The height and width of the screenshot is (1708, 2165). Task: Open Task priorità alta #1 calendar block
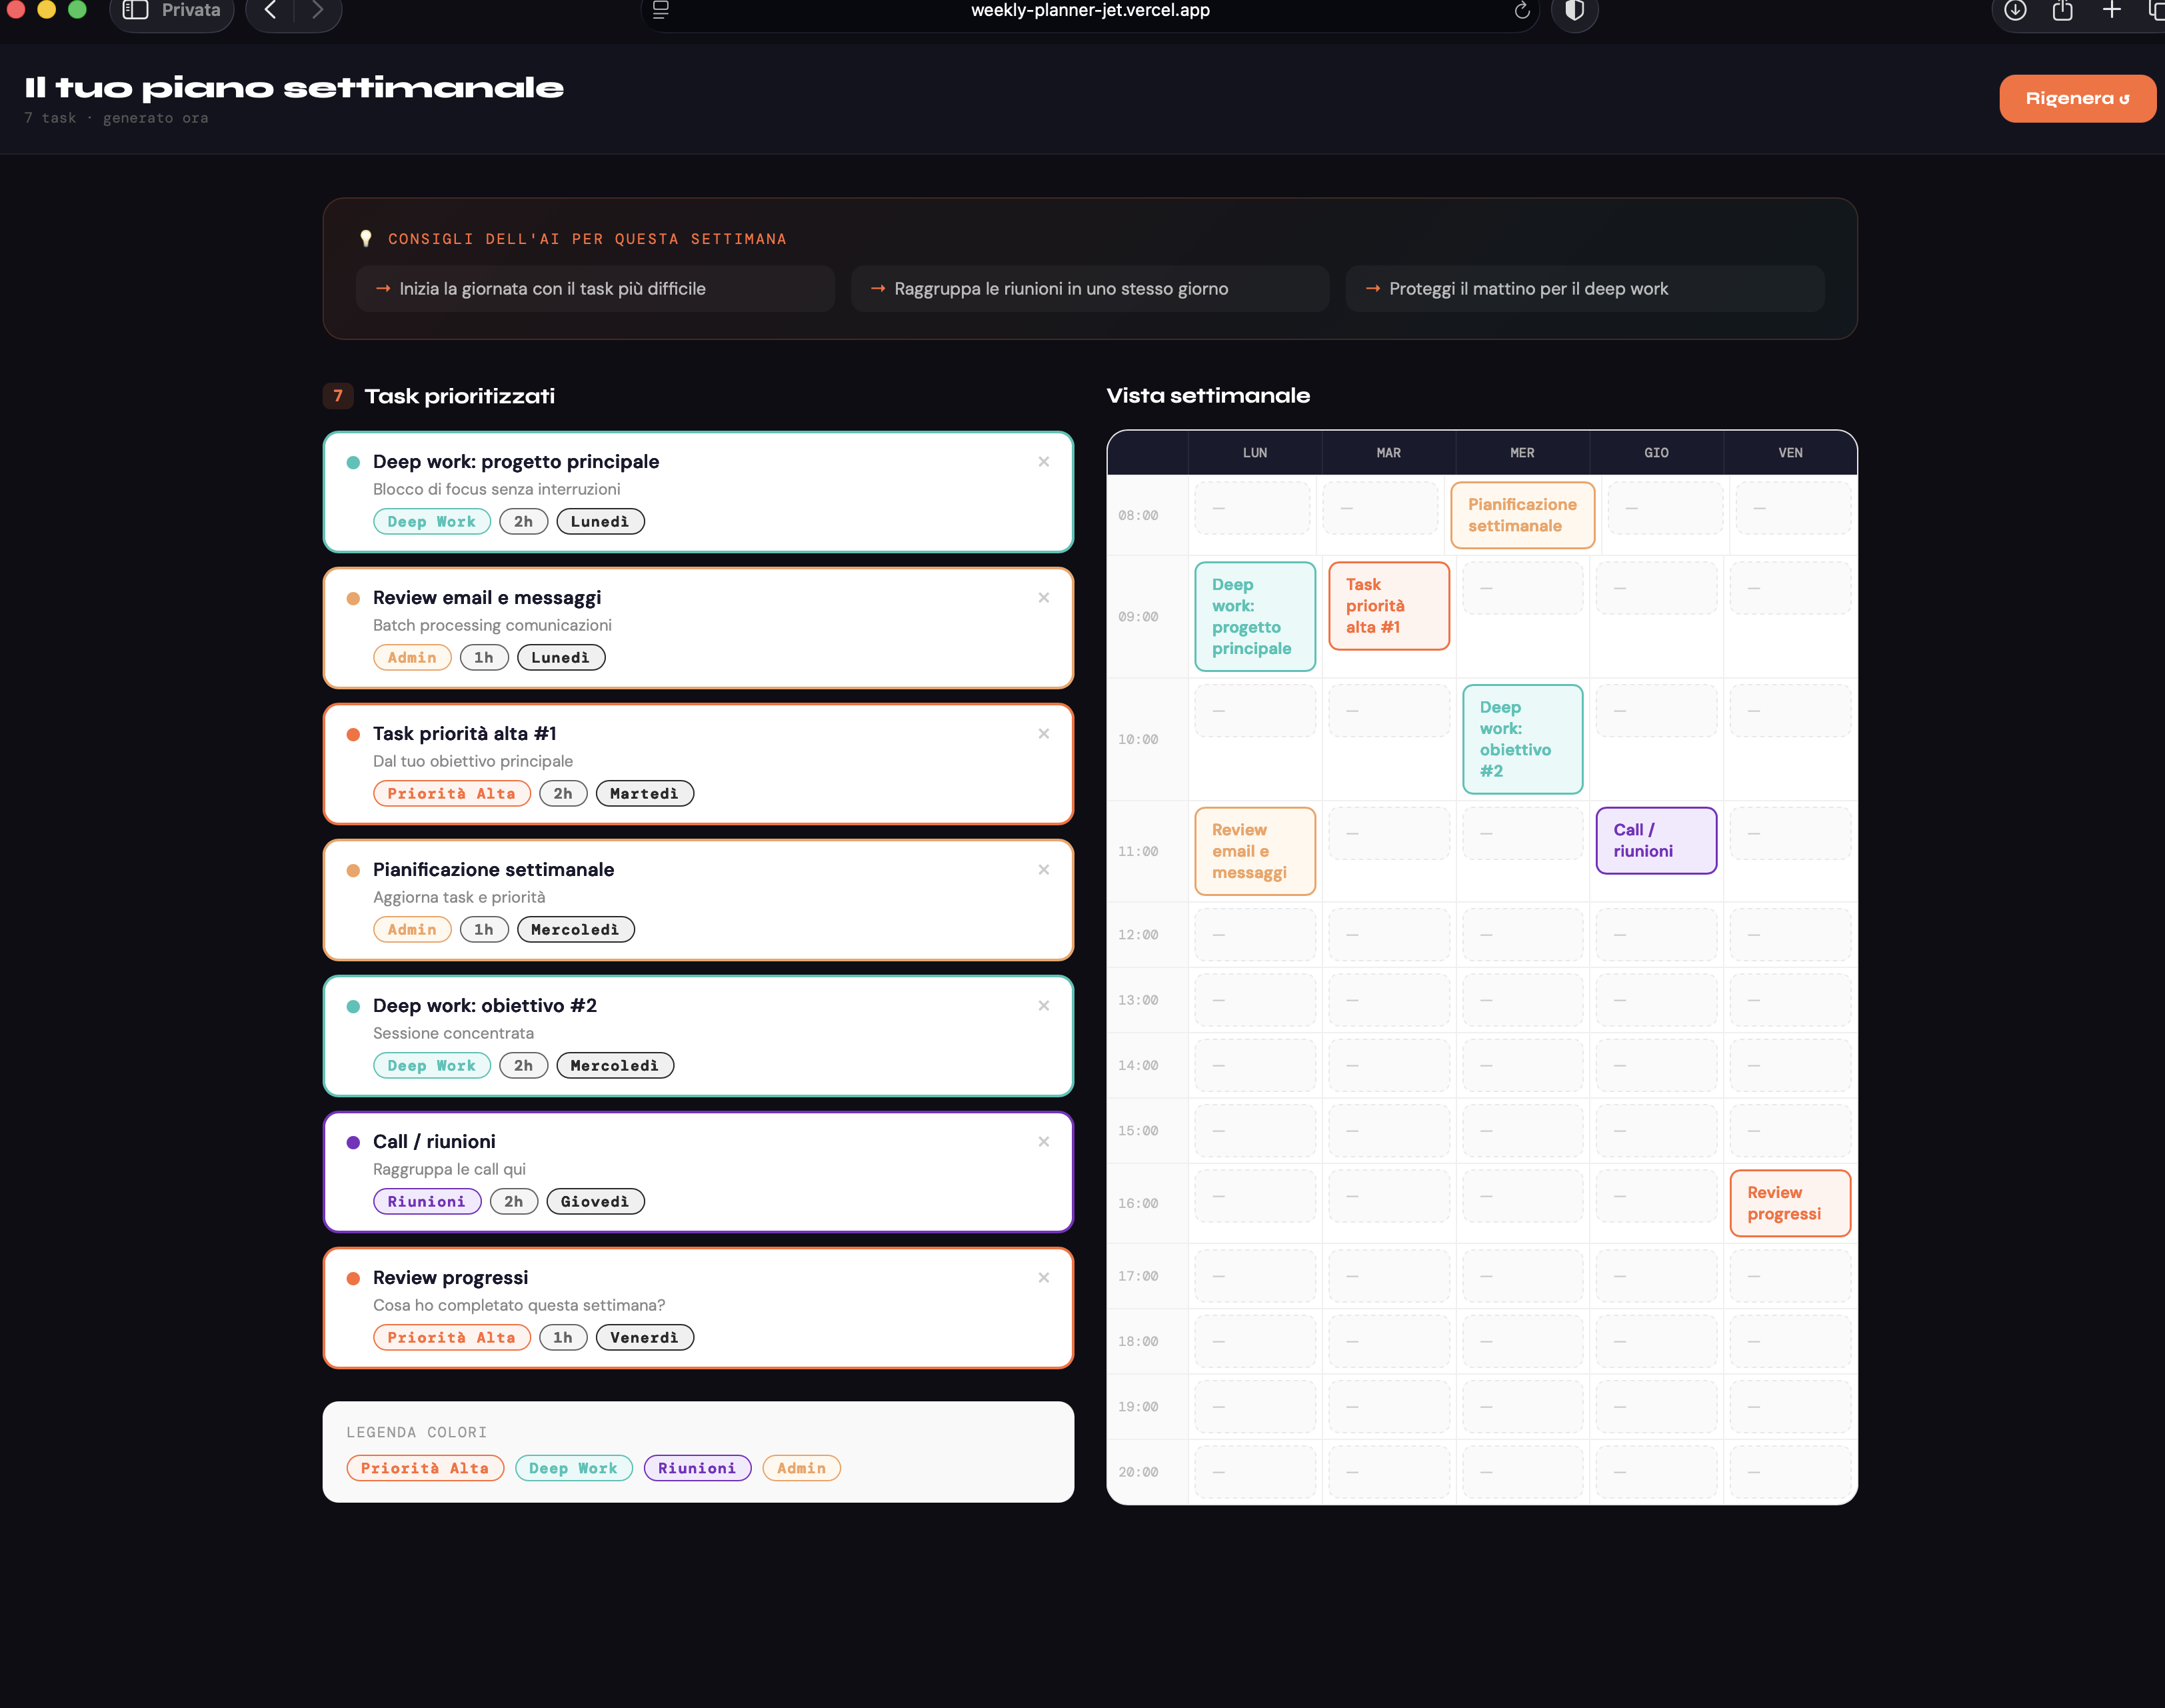point(1389,606)
